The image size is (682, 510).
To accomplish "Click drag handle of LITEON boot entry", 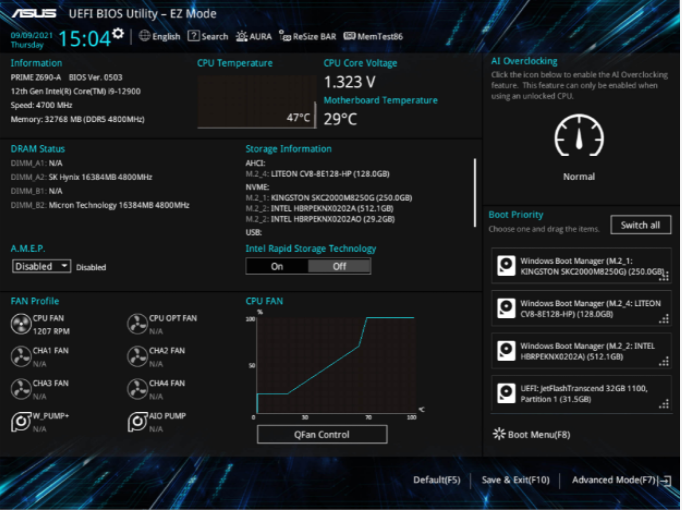I will tap(664, 319).
